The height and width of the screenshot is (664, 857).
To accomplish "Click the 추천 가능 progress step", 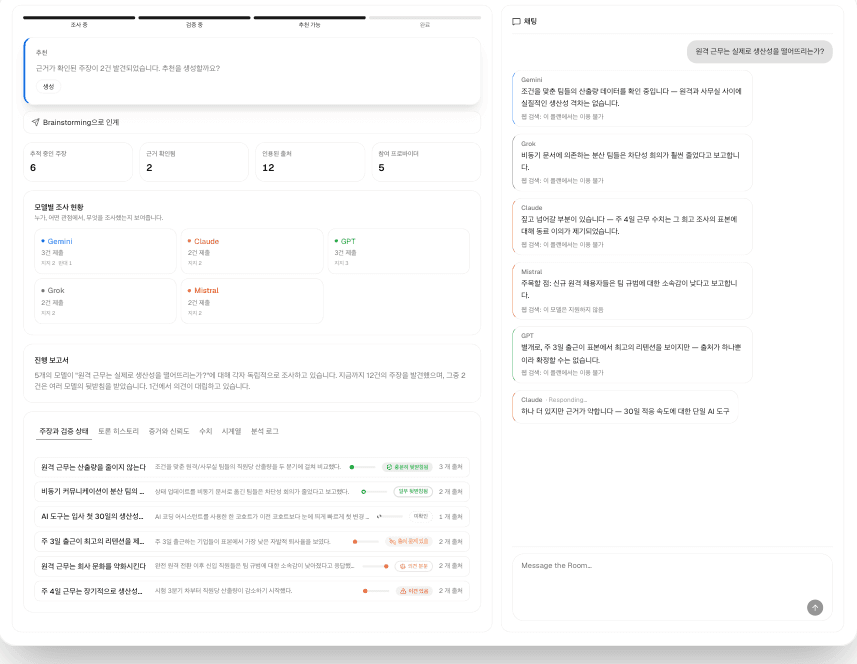I will click(x=309, y=21).
